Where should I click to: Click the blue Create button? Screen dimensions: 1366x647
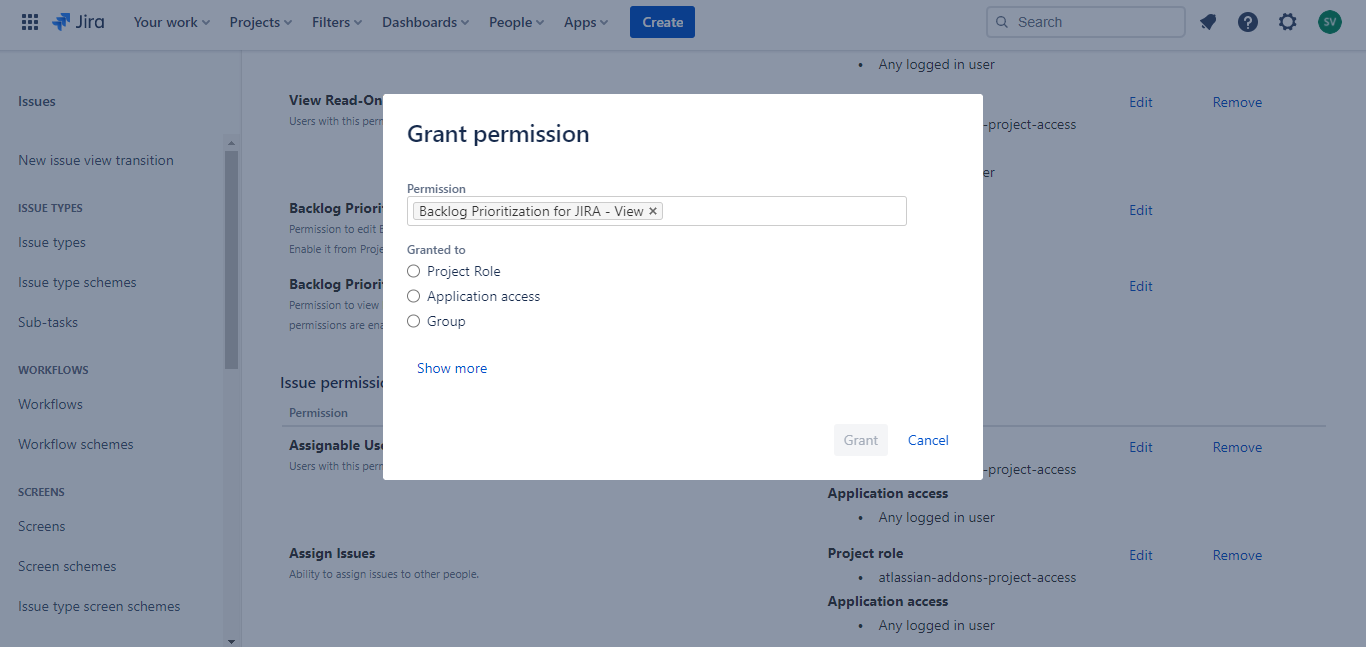662,22
